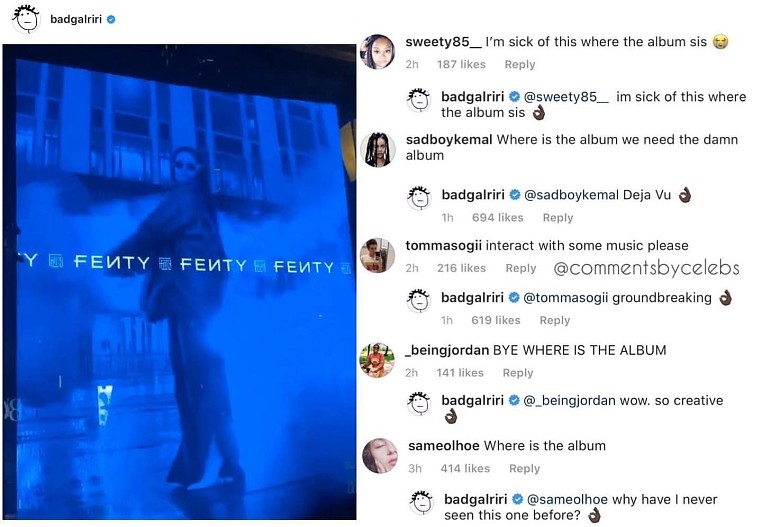The image size is (762, 527).
Task: Open sadboykemal's profile avatar
Action: click(x=377, y=149)
